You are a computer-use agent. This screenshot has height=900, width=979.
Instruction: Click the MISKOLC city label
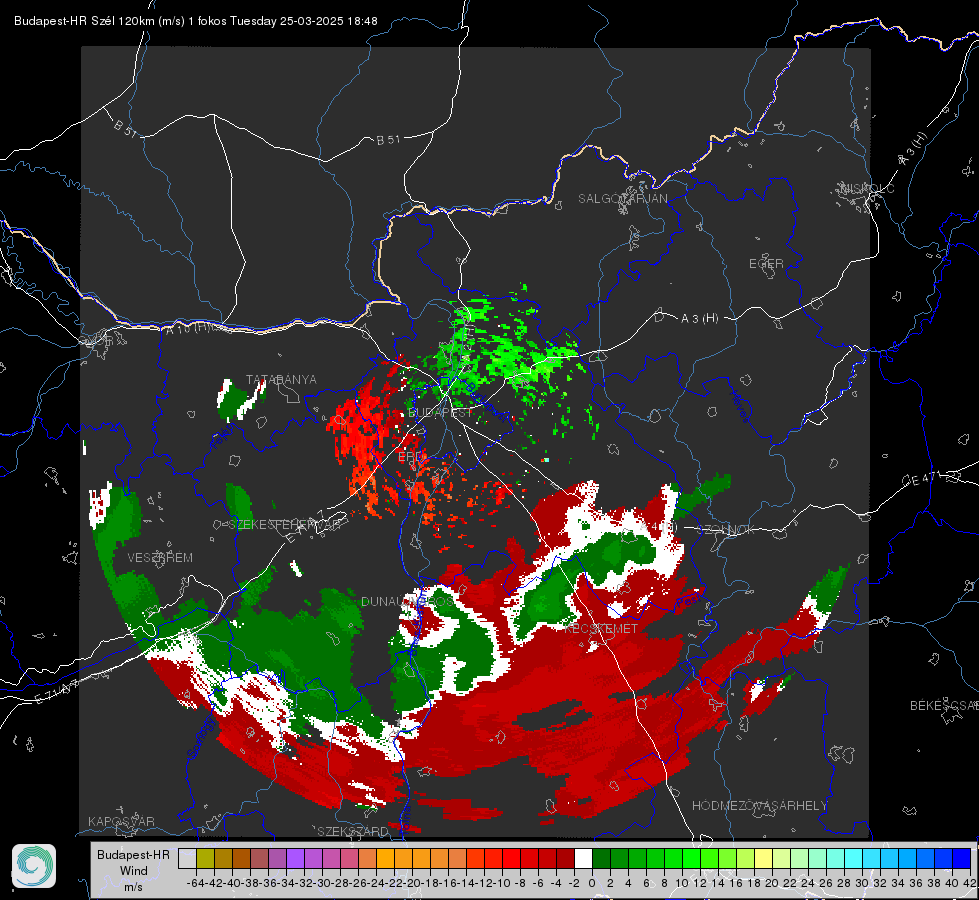click(x=867, y=188)
